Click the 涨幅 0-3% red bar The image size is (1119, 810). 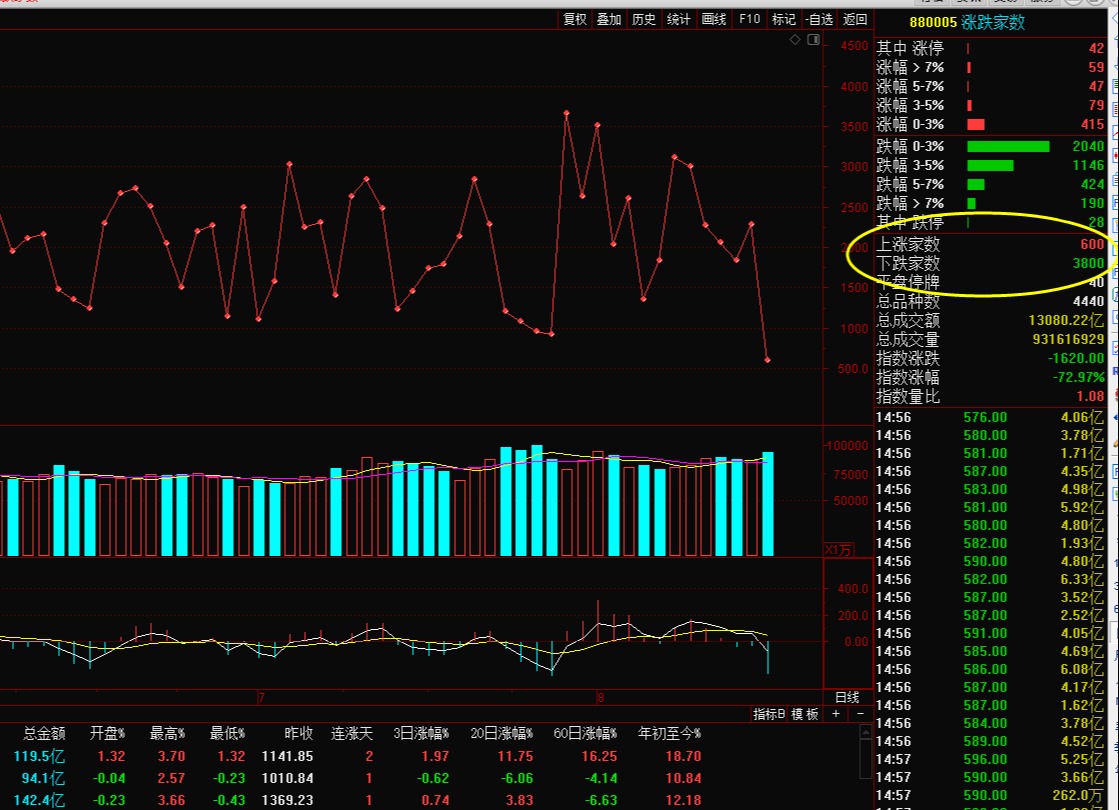(x=976, y=124)
